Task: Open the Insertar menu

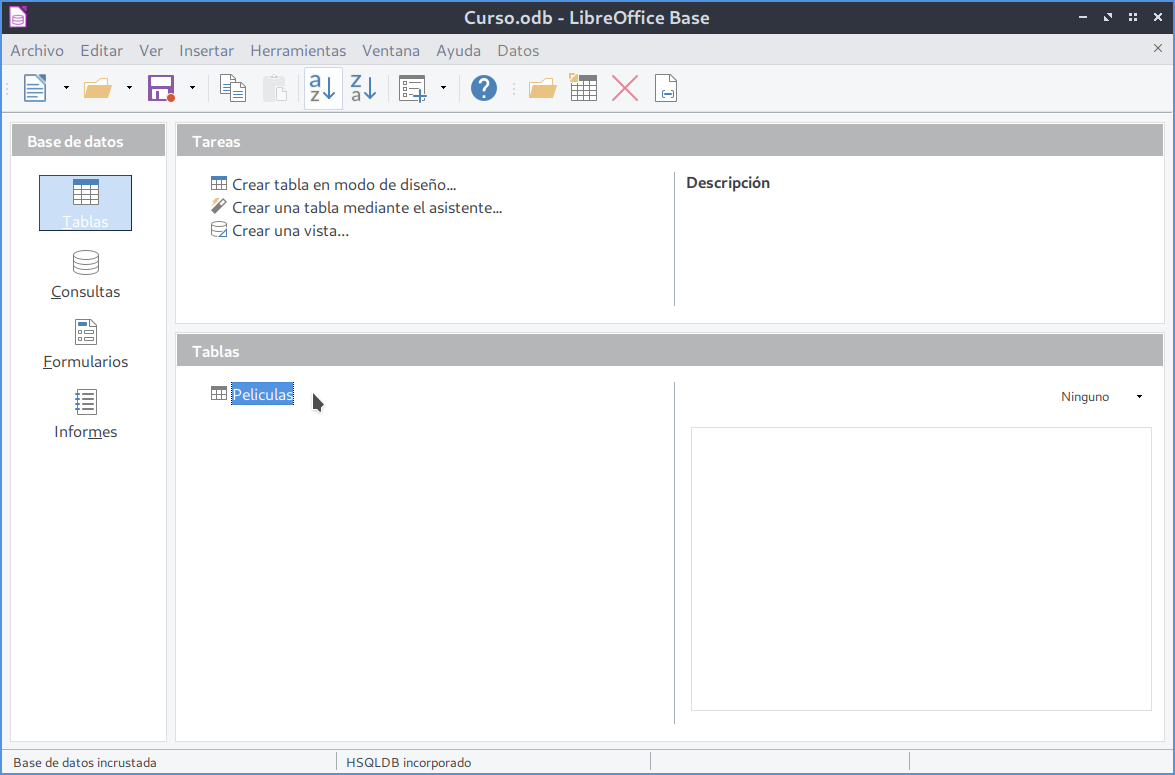Action: (x=206, y=50)
